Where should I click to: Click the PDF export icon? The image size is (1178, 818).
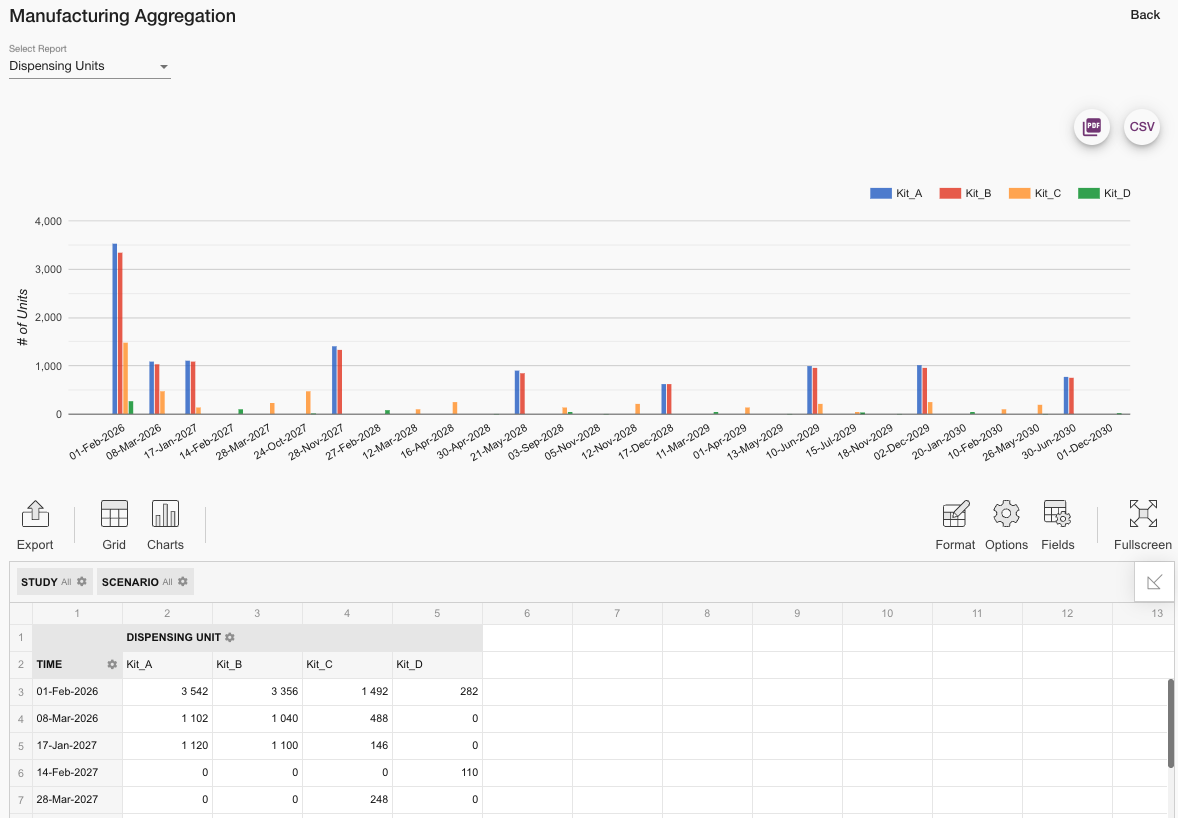coord(1092,127)
